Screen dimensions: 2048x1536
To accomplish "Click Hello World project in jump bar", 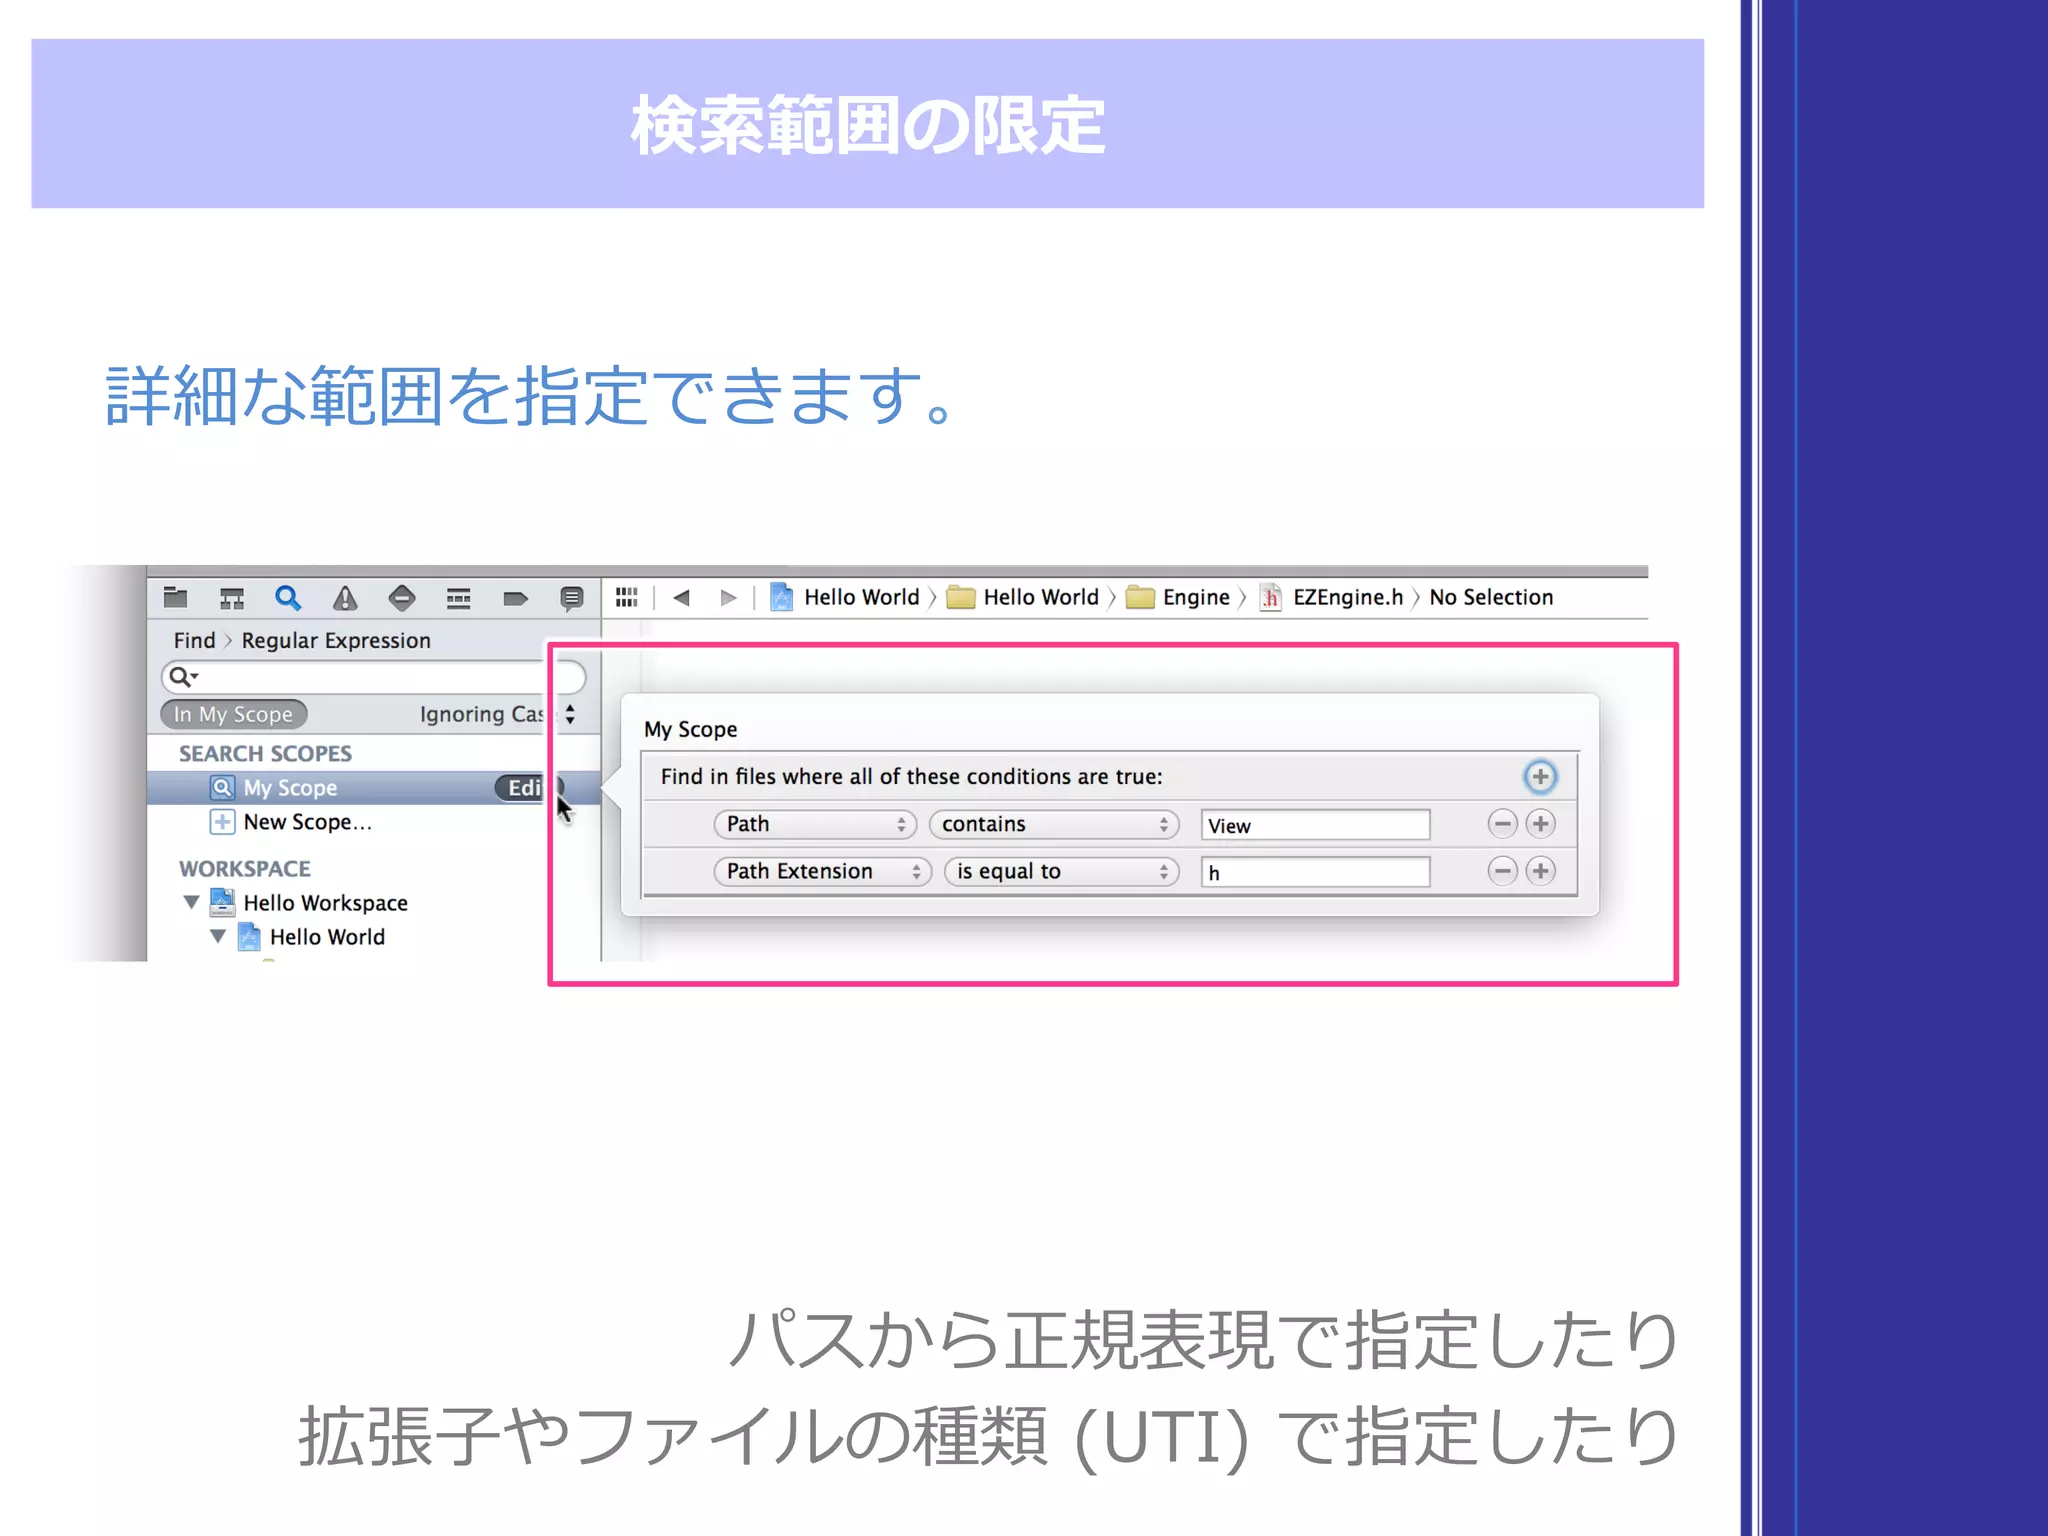I will [x=845, y=598].
